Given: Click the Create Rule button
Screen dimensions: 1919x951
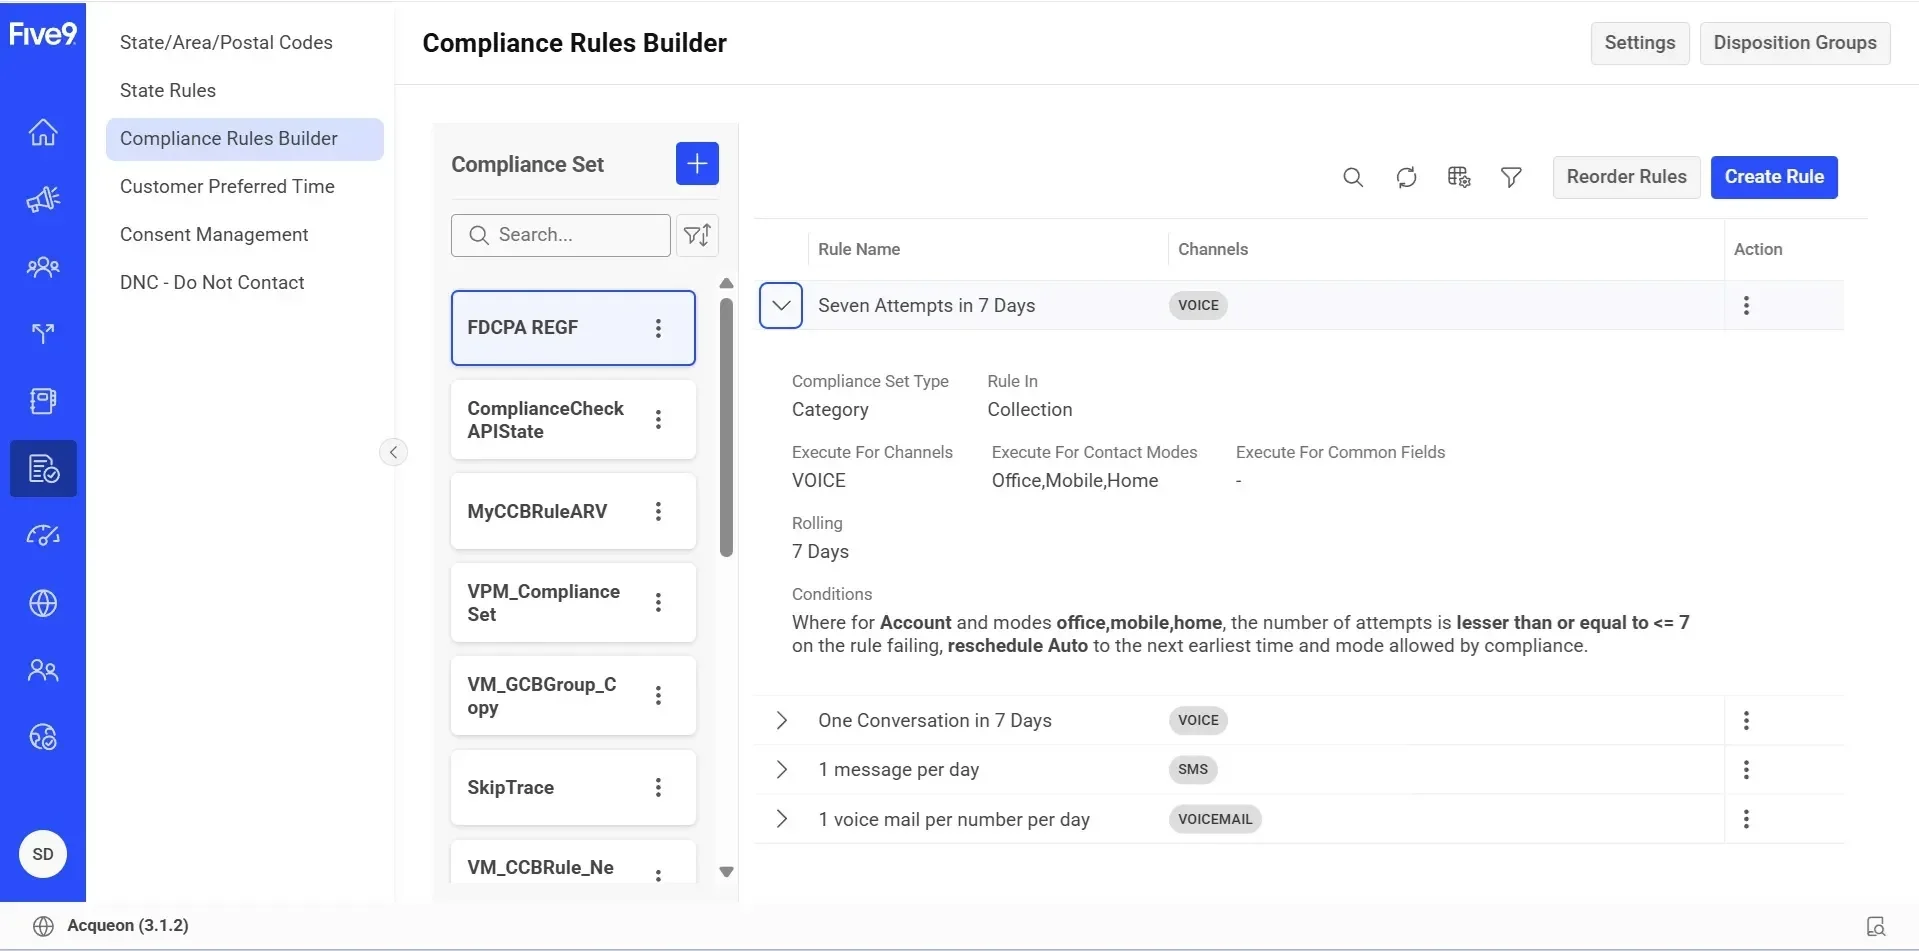Looking at the screenshot, I should point(1773,177).
